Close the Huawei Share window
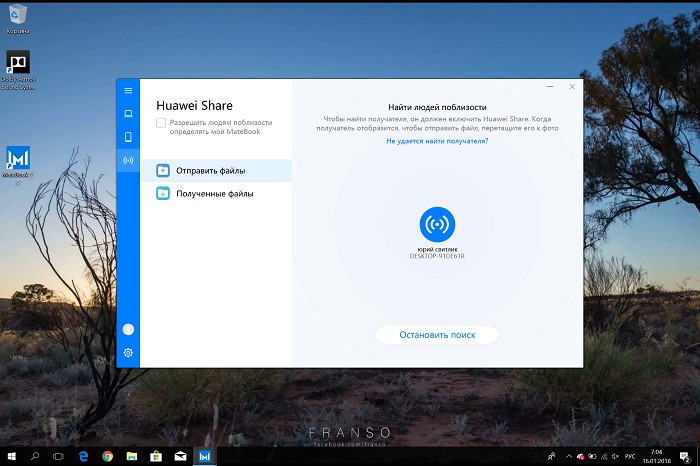This screenshot has height=466, width=700. coord(572,87)
